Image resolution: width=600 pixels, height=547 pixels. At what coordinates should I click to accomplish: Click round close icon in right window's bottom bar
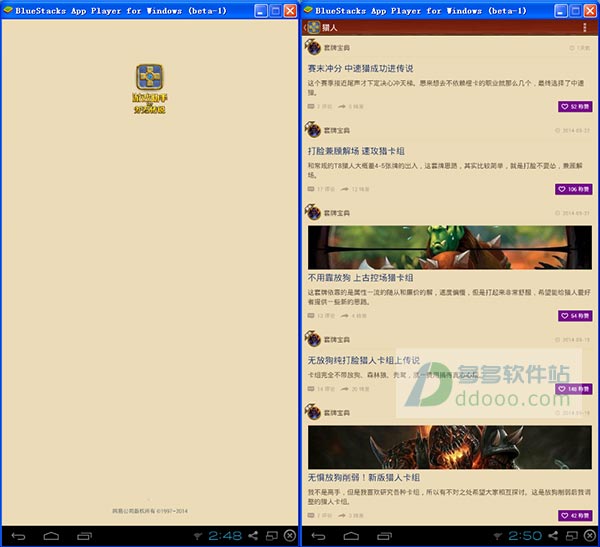point(590,536)
